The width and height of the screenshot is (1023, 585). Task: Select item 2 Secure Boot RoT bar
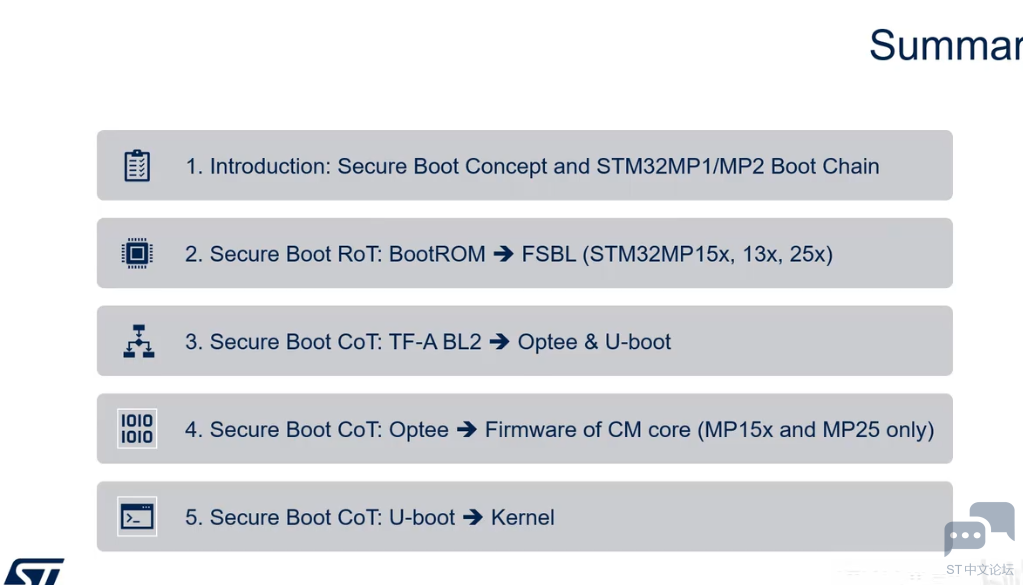[525, 253]
